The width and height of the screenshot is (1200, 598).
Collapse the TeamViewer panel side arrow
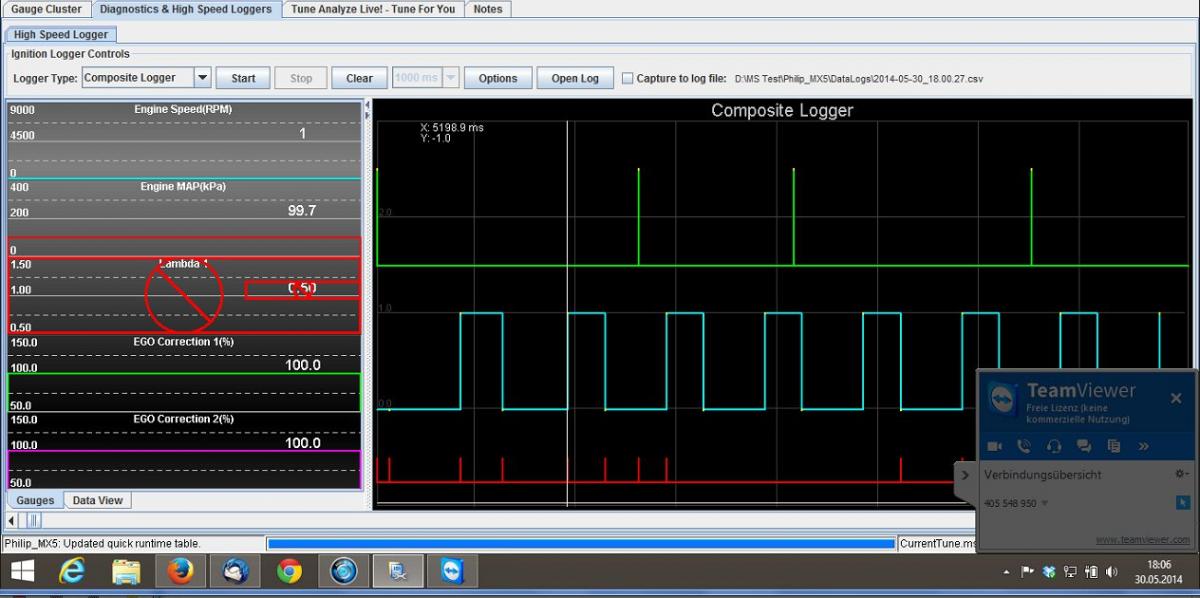965,475
